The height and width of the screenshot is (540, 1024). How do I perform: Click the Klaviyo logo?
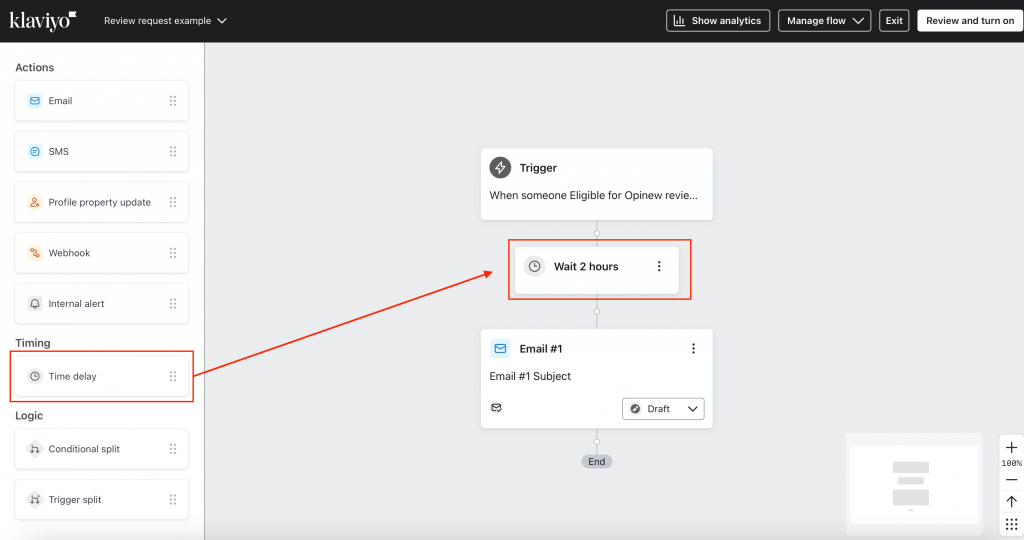pos(43,21)
